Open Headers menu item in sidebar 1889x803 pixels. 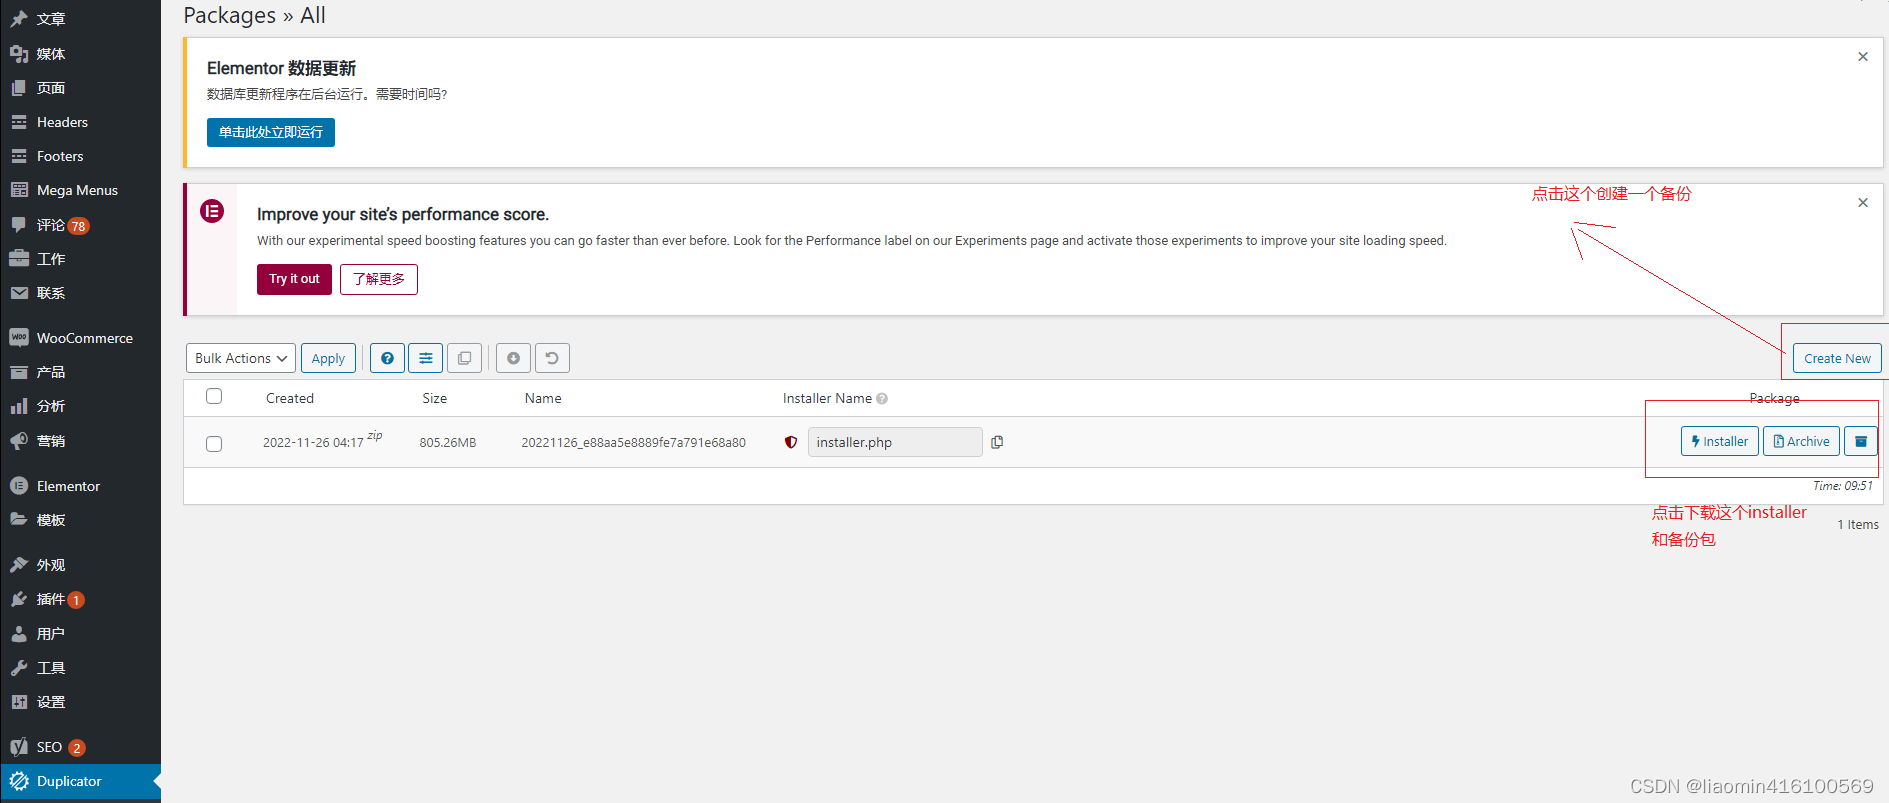[x=62, y=122]
